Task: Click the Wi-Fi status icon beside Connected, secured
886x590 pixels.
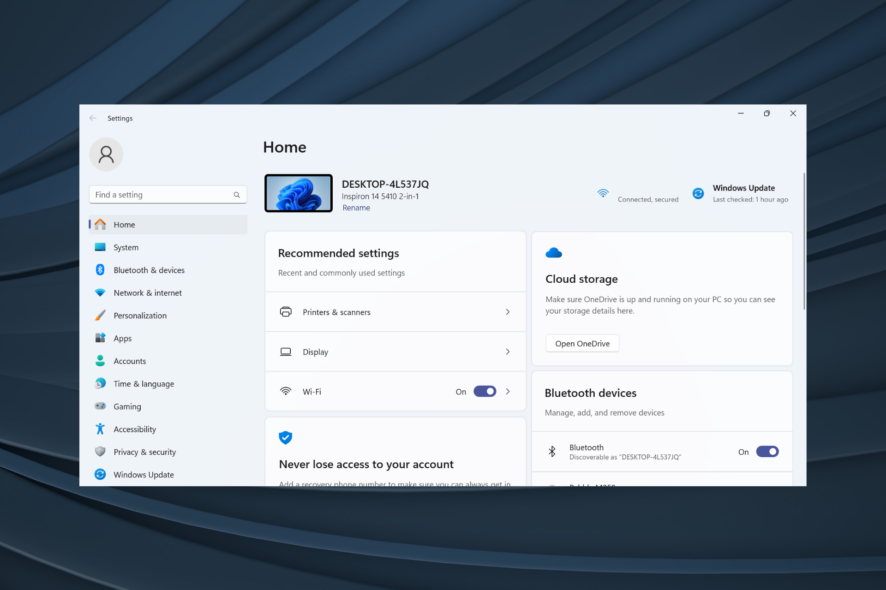Action: tap(603, 193)
